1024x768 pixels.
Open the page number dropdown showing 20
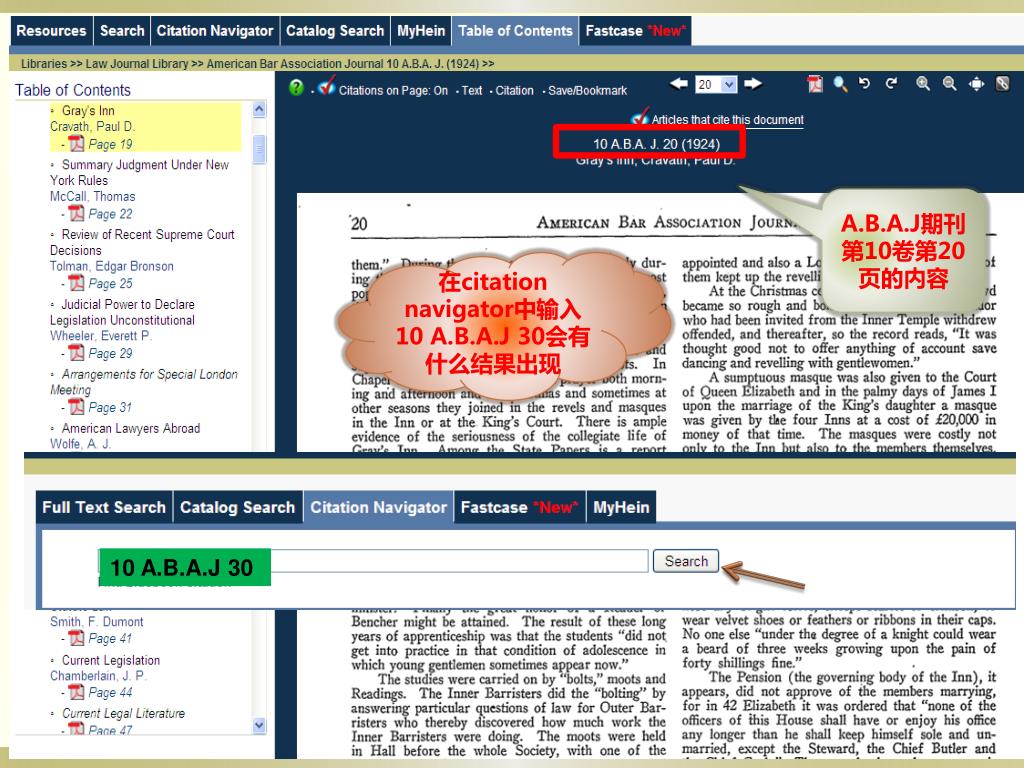tap(729, 84)
